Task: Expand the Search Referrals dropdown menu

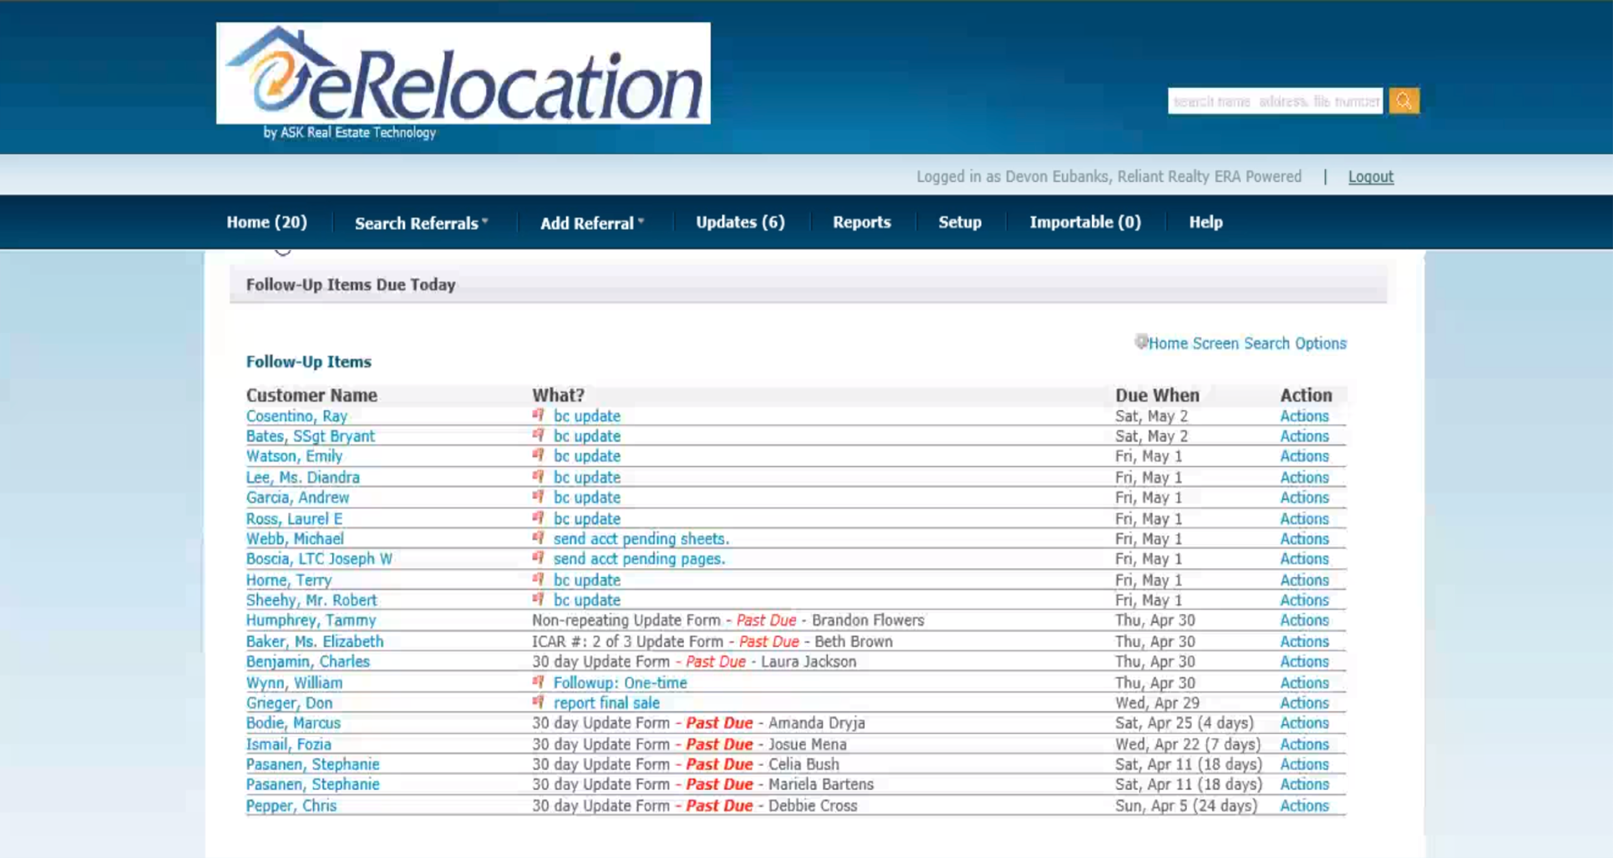Action: point(421,223)
